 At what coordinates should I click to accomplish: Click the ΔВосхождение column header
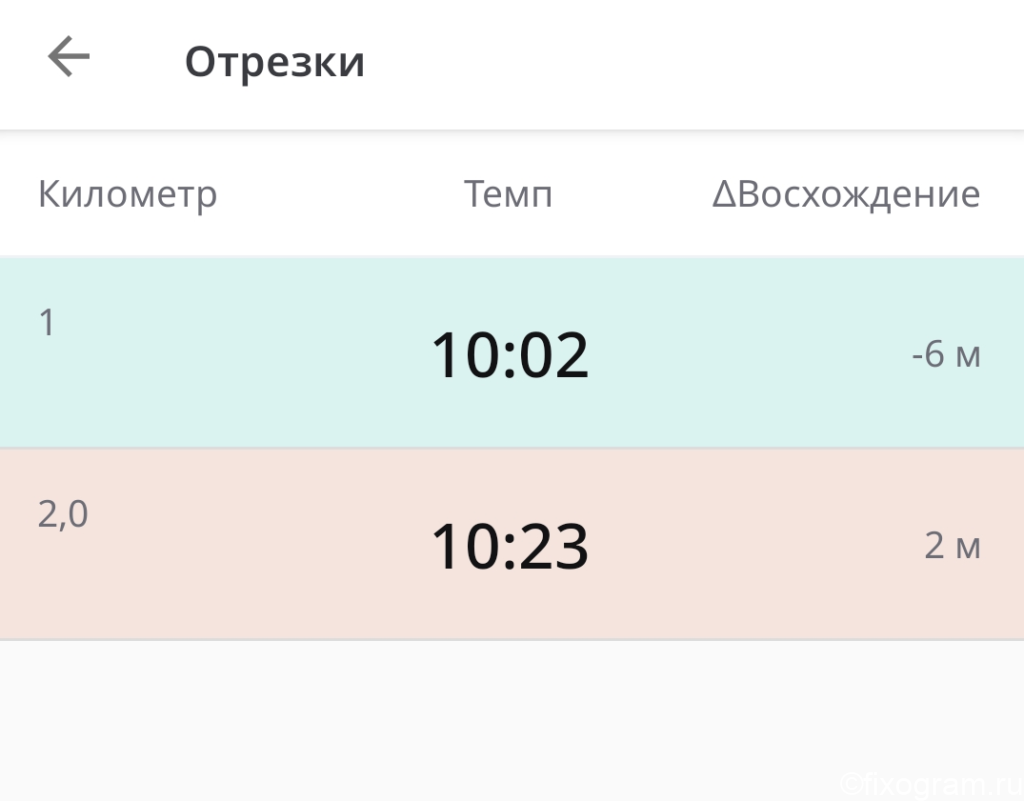[x=846, y=195]
